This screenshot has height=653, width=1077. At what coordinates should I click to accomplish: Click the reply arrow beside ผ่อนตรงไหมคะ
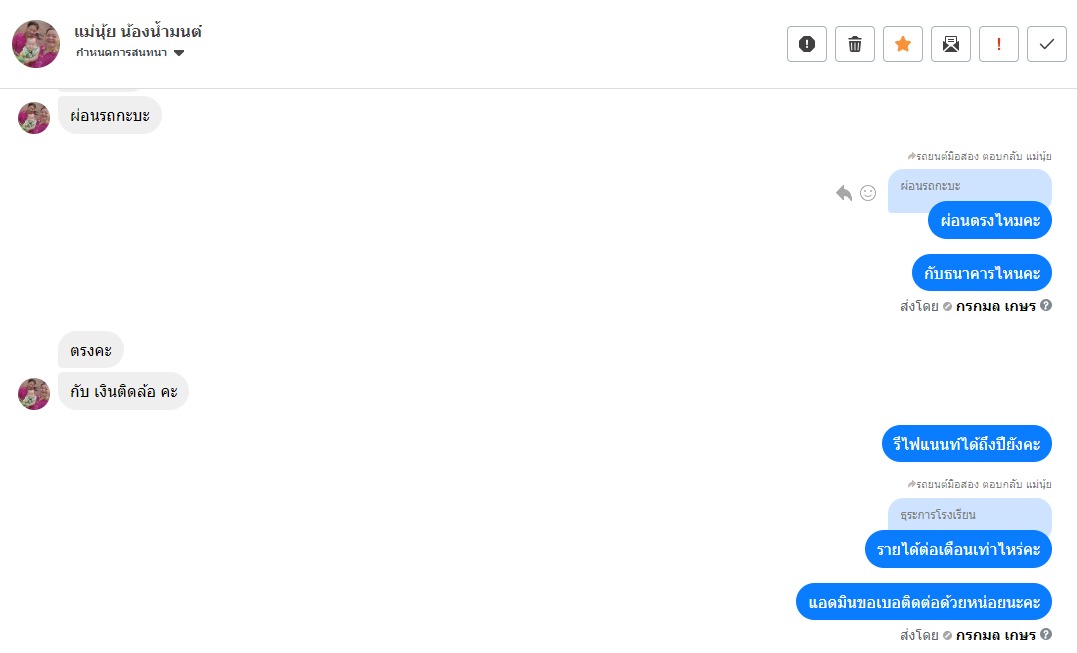click(x=844, y=193)
